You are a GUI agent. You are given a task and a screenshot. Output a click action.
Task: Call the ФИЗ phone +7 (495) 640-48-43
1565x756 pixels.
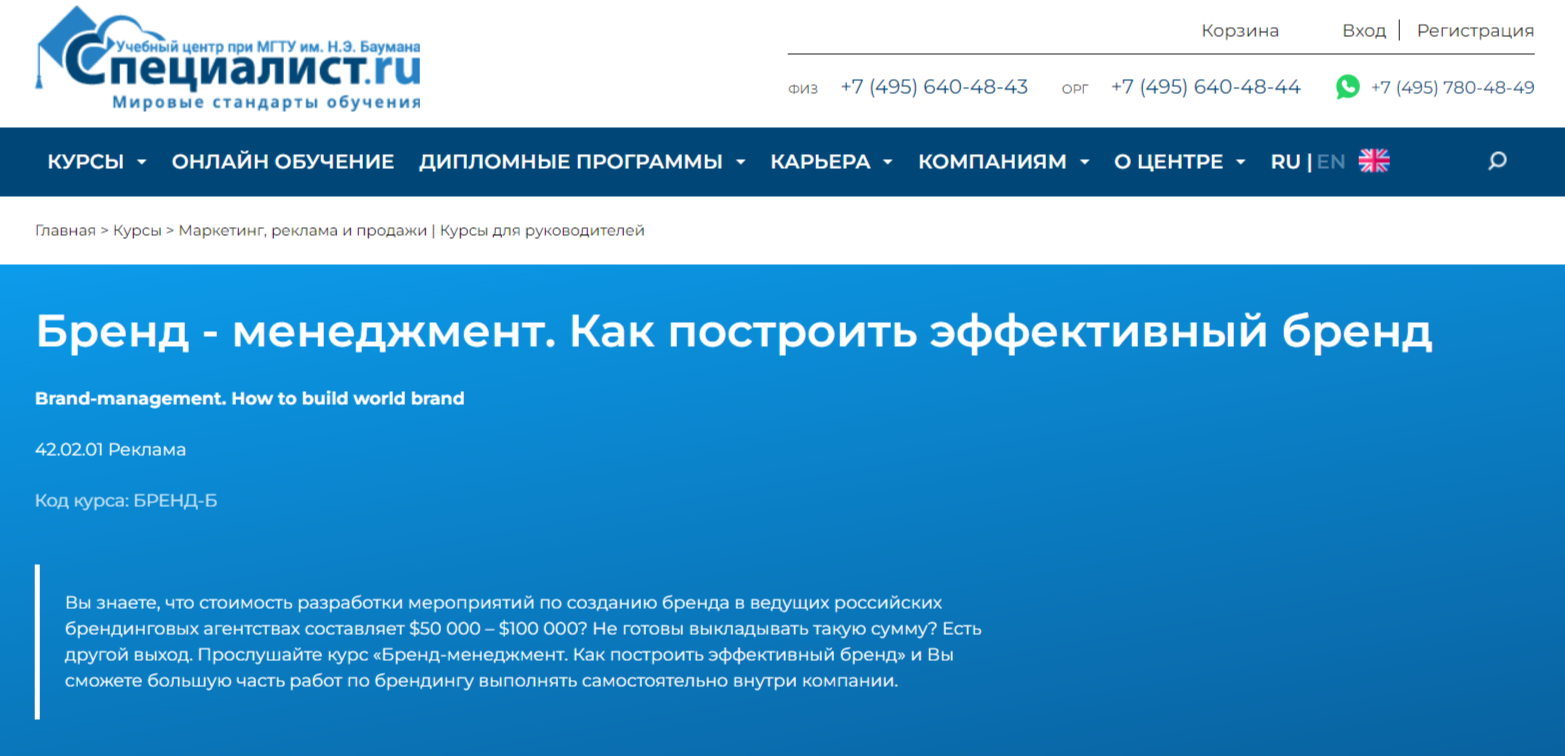tap(934, 87)
